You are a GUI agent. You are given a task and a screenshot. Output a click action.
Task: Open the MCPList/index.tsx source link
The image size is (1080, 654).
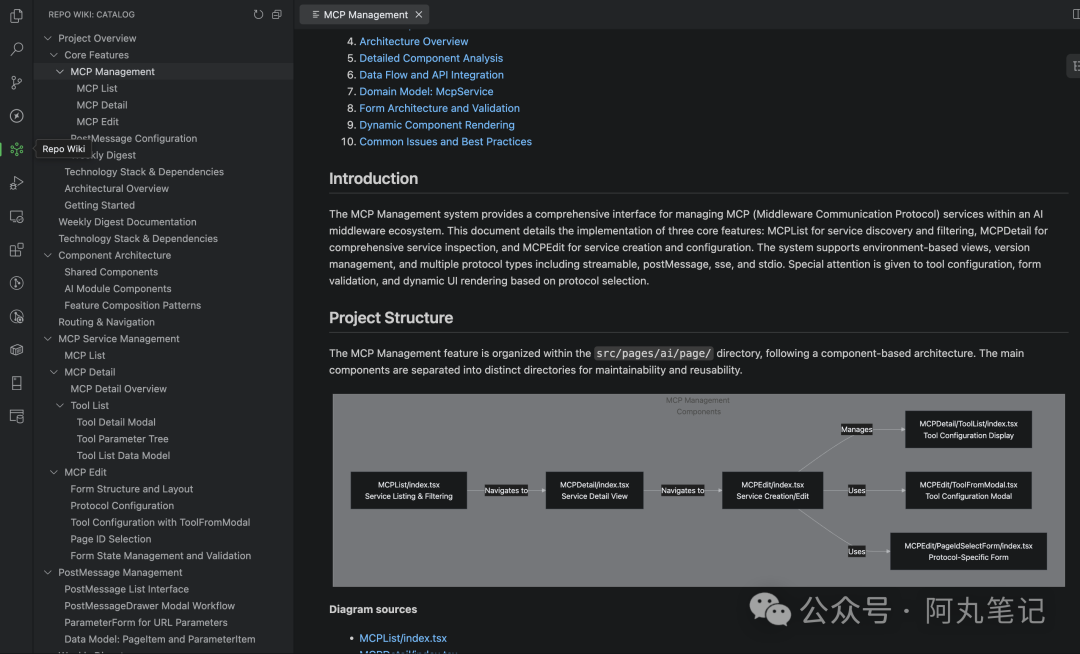pos(403,638)
